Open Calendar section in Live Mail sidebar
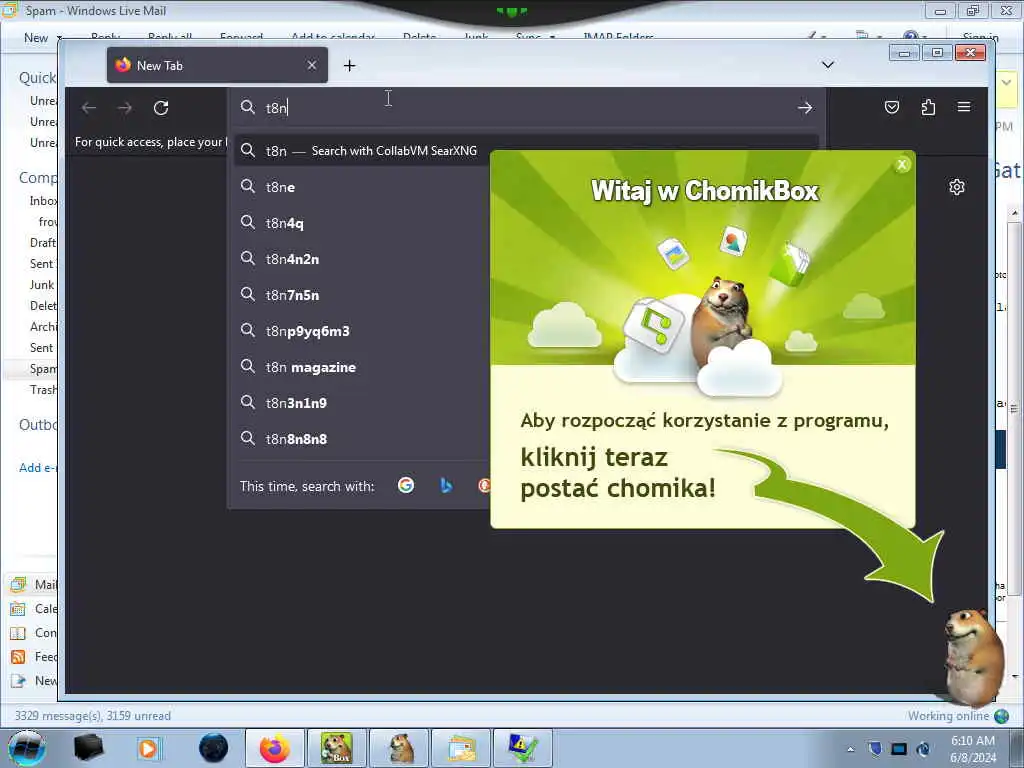The width and height of the screenshot is (1024, 768). coord(34,609)
